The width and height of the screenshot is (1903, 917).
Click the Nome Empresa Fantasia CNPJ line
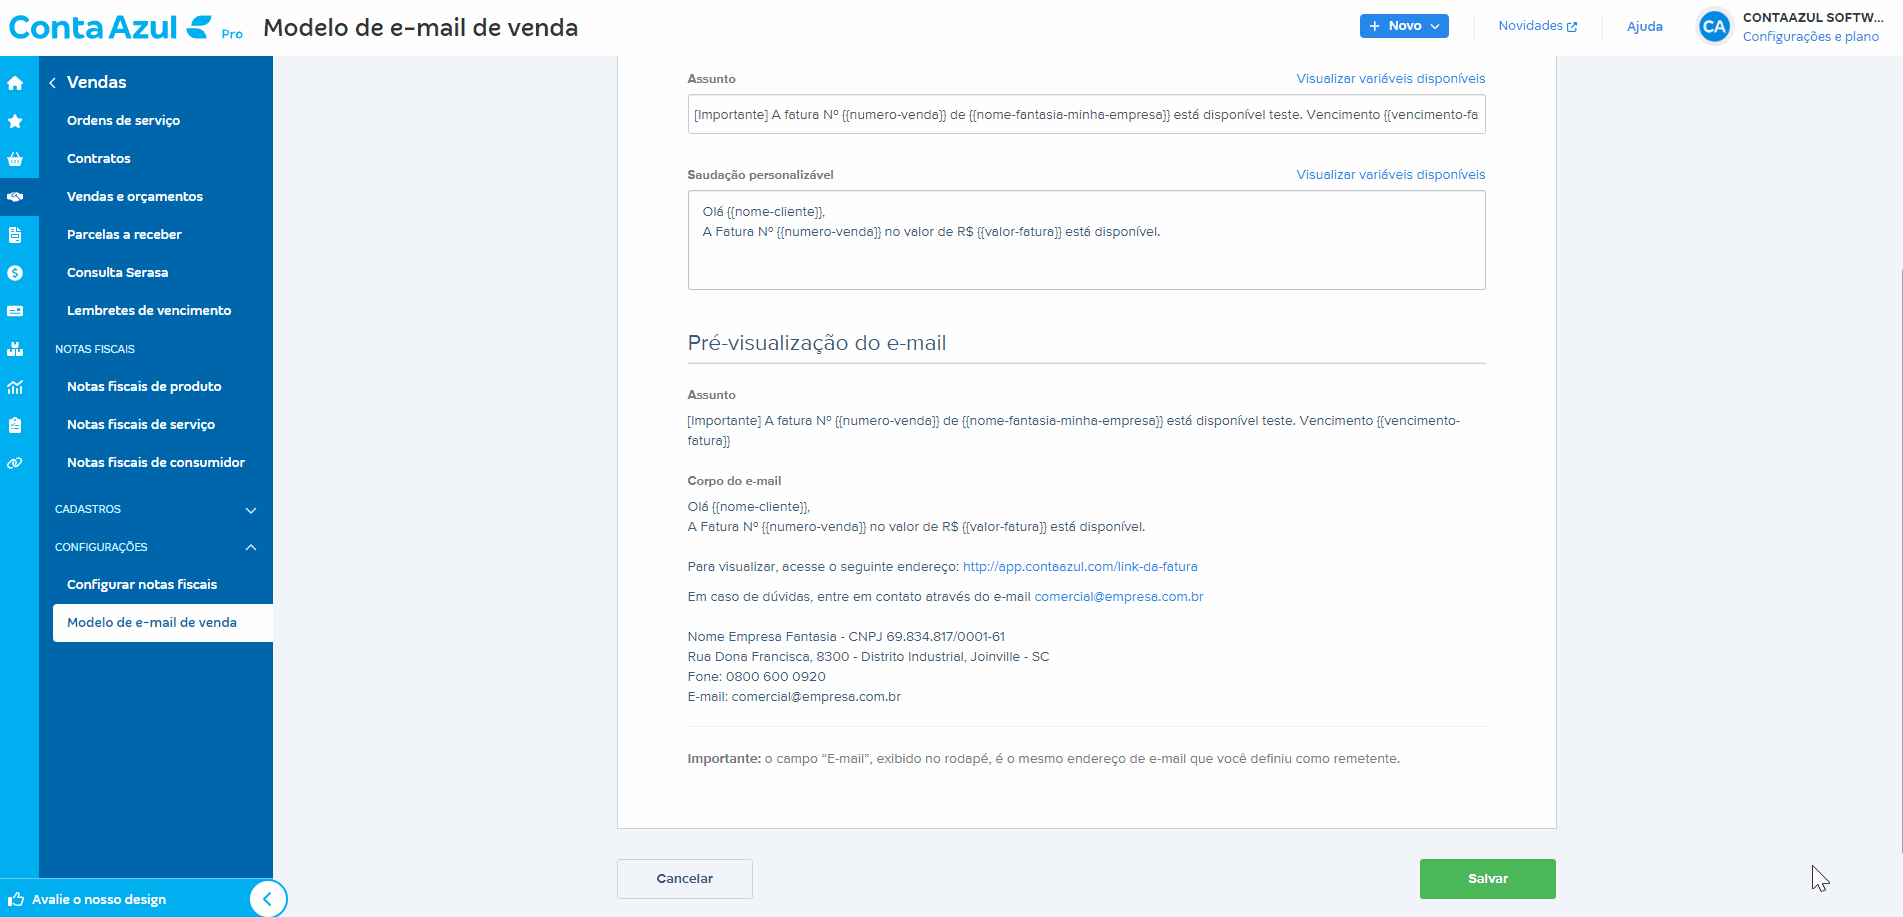(846, 637)
